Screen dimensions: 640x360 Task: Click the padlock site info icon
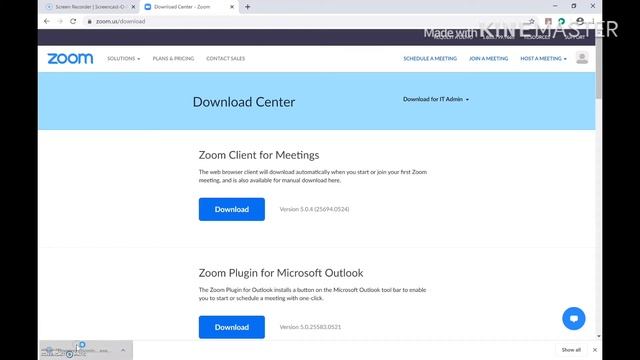click(89, 21)
